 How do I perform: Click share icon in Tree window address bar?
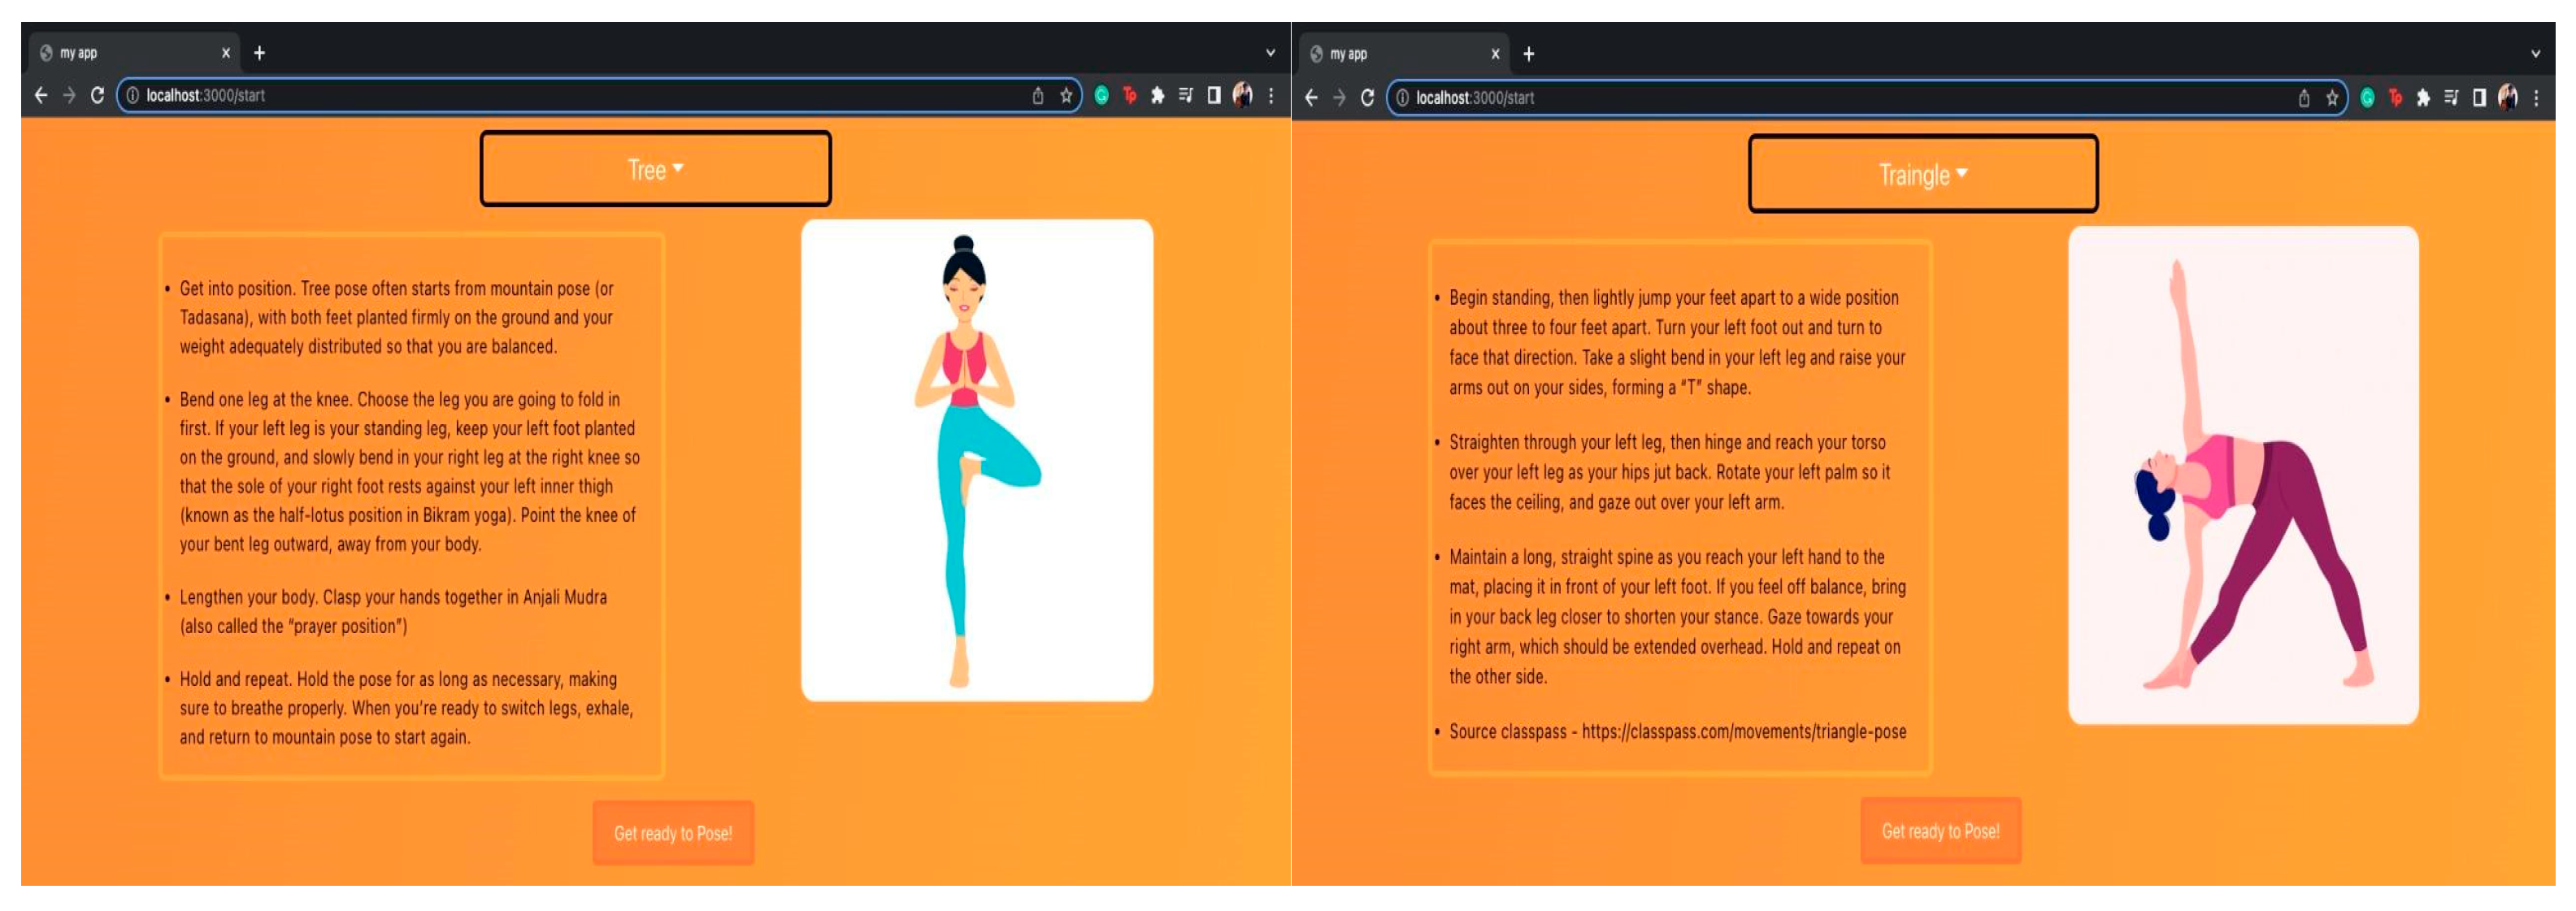point(1038,96)
